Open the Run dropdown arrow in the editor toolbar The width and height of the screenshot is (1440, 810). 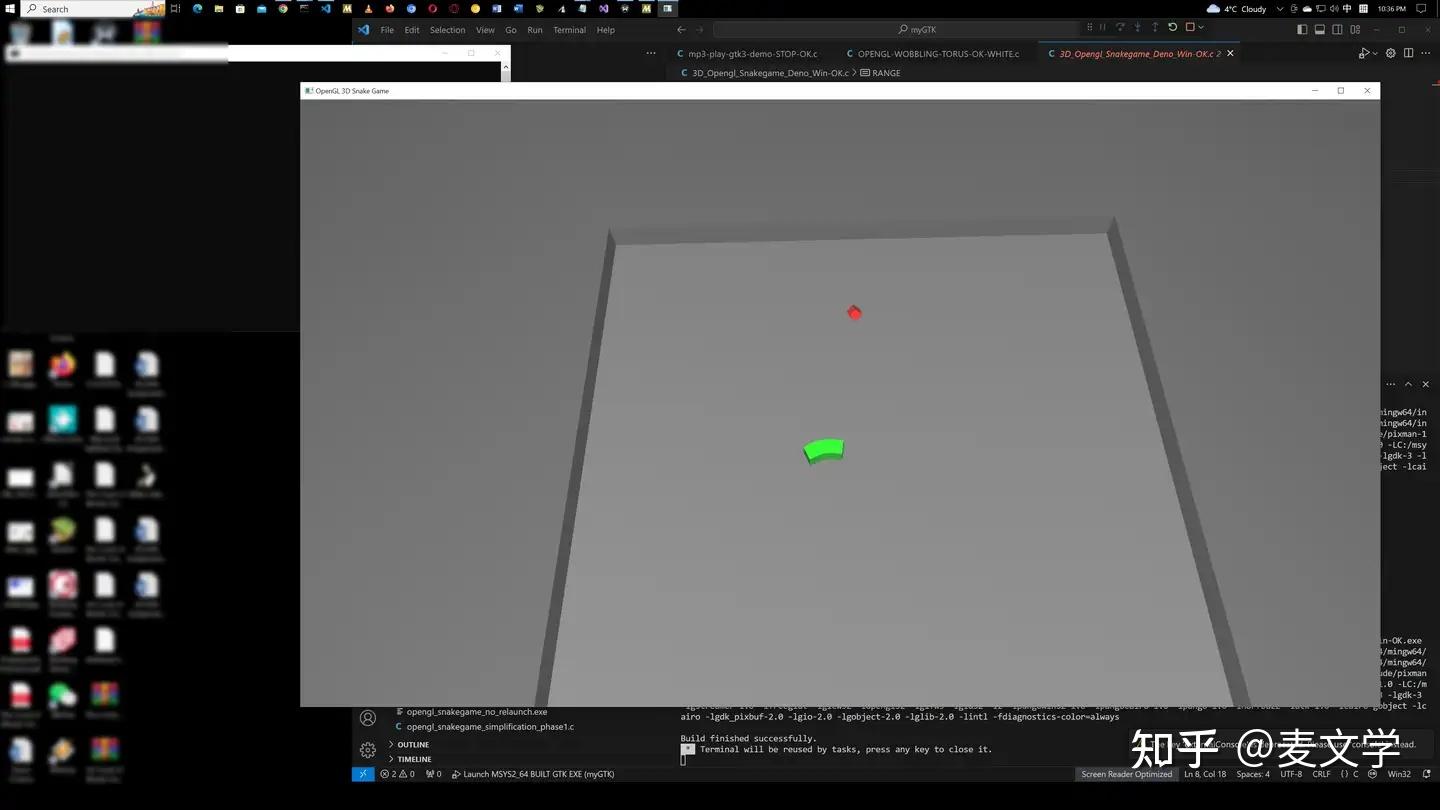coord(1374,54)
